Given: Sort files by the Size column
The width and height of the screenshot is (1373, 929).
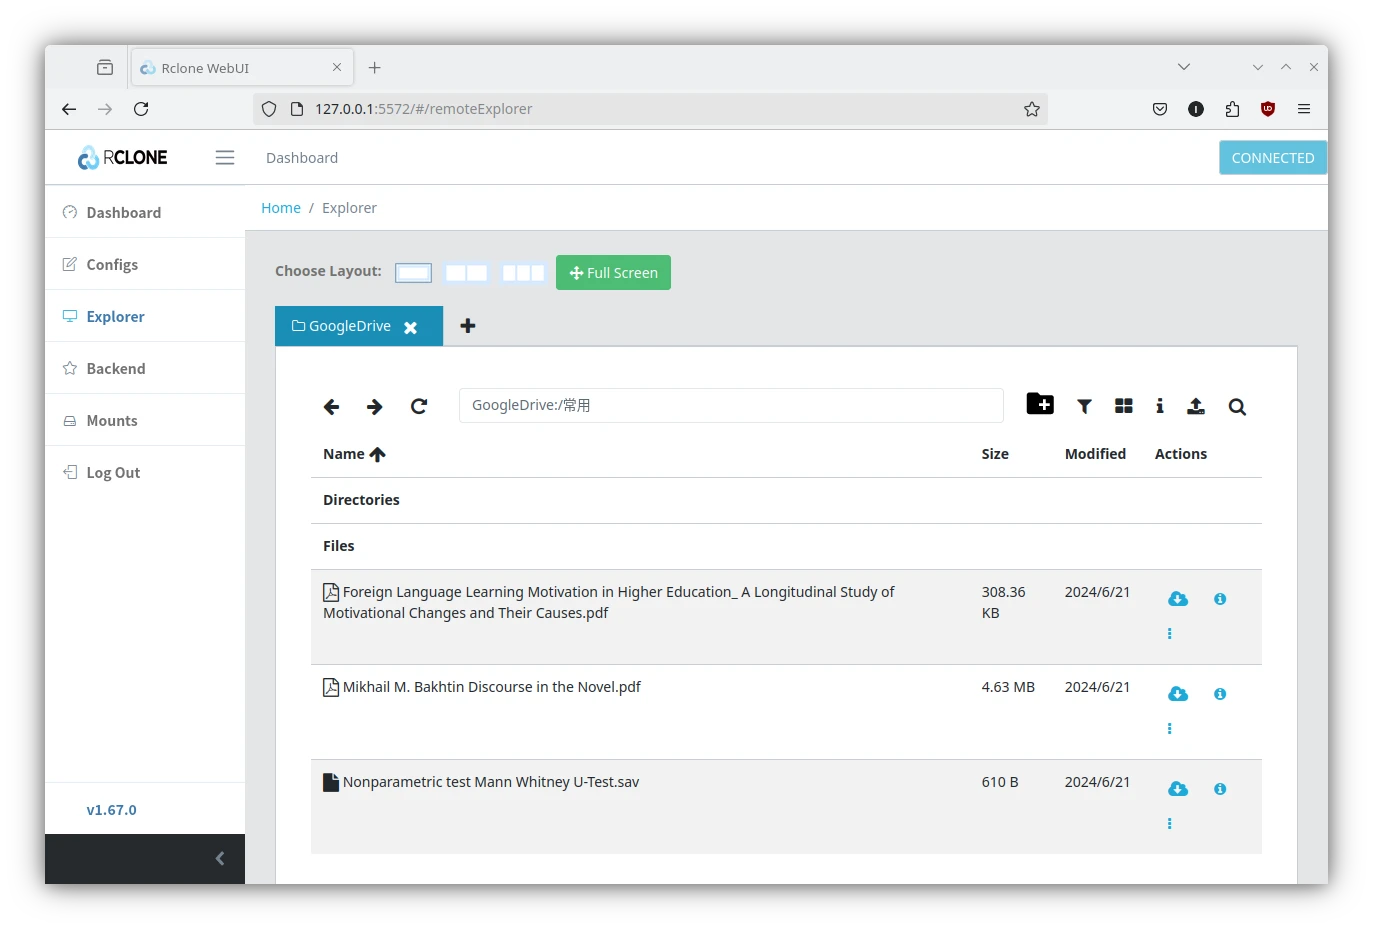Looking at the screenshot, I should tap(995, 454).
